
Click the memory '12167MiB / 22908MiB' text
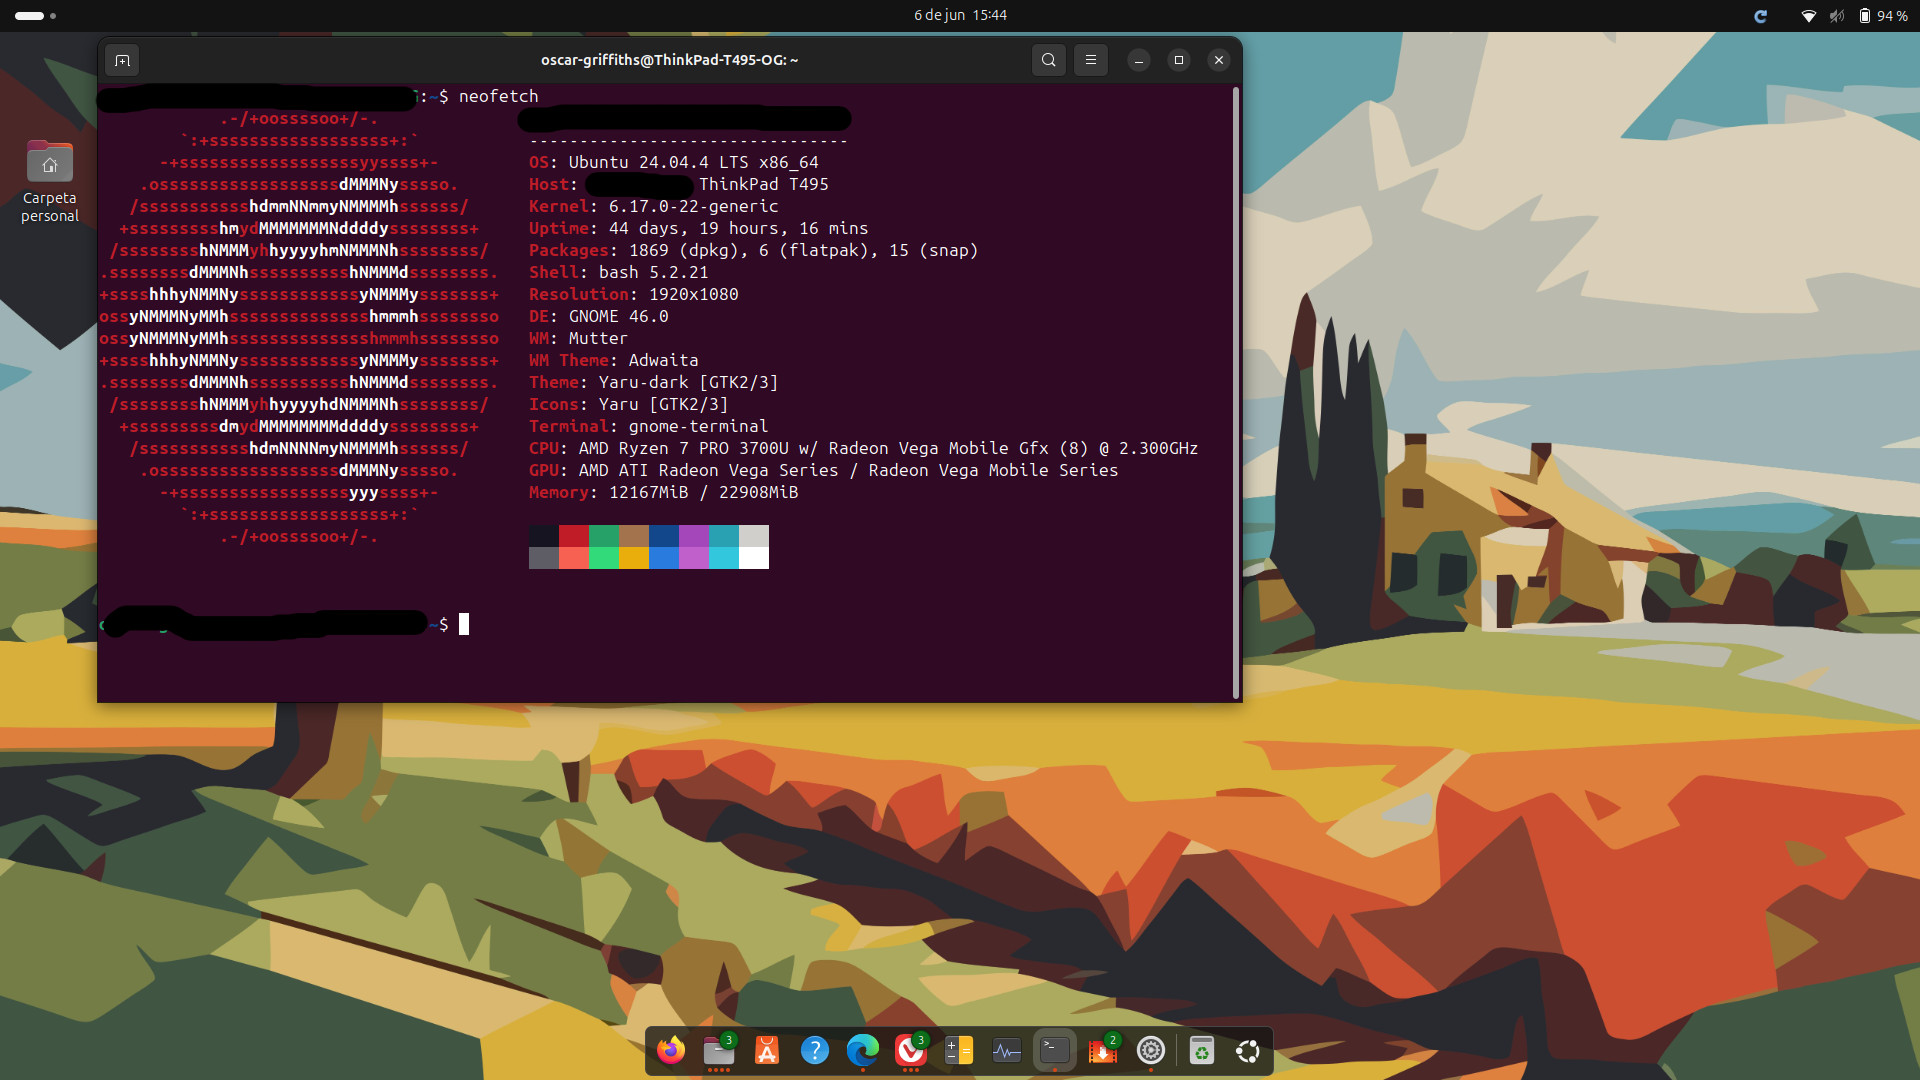tap(703, 492)
